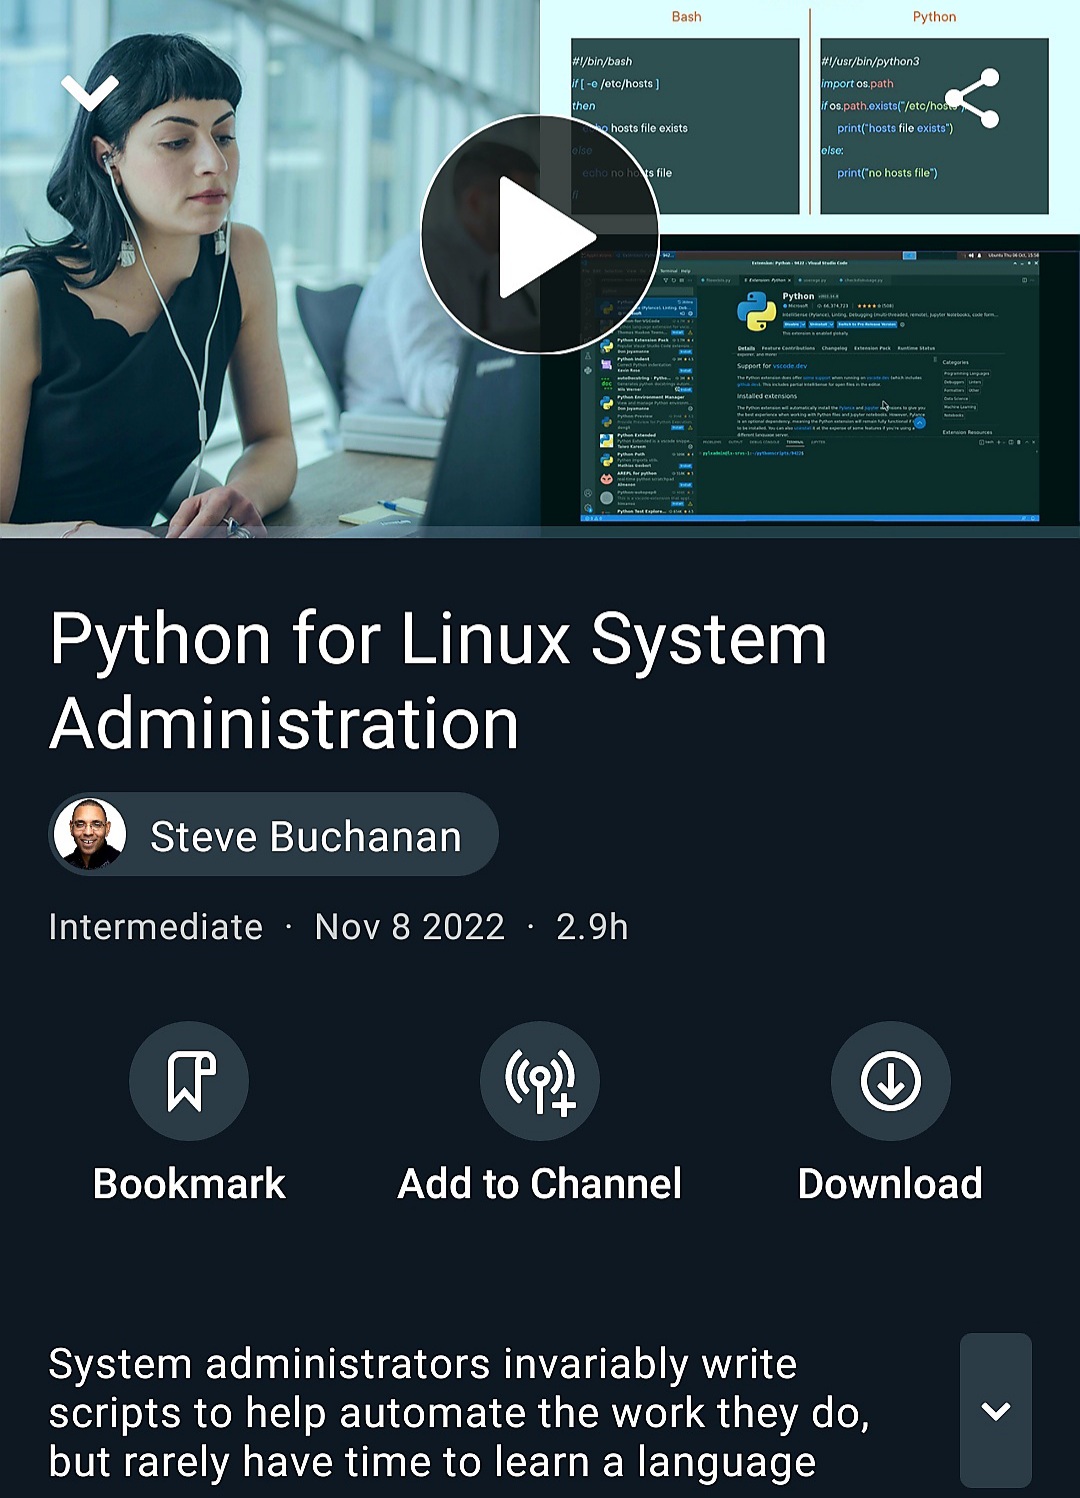Tap the Intermediate skill level label
Screen dimensions: 1080x1498
pyautogui.click(x=155, y=927)
